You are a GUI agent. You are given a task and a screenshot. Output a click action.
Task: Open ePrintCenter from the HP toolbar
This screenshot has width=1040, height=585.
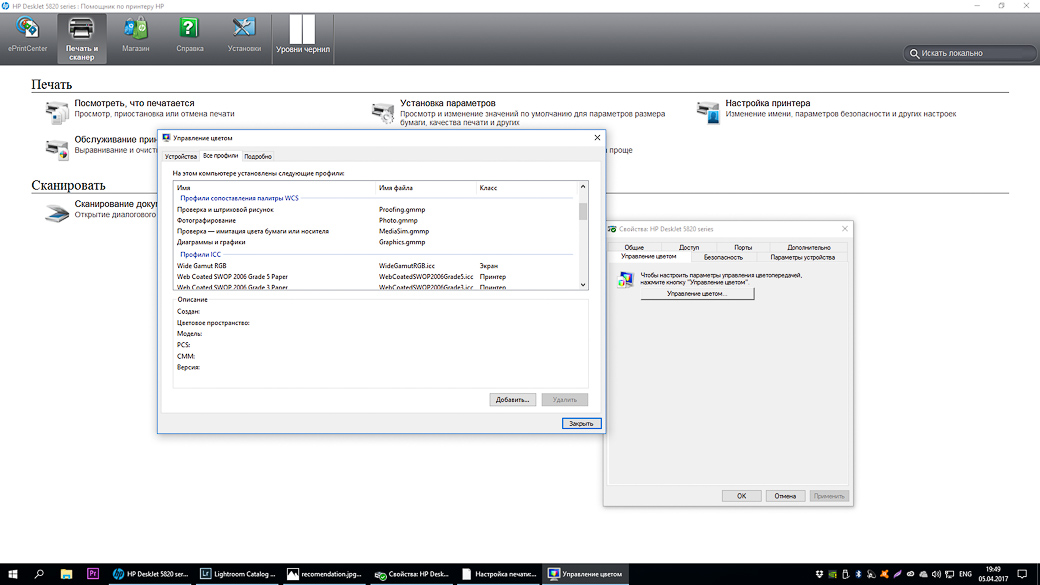pos(27,35)
